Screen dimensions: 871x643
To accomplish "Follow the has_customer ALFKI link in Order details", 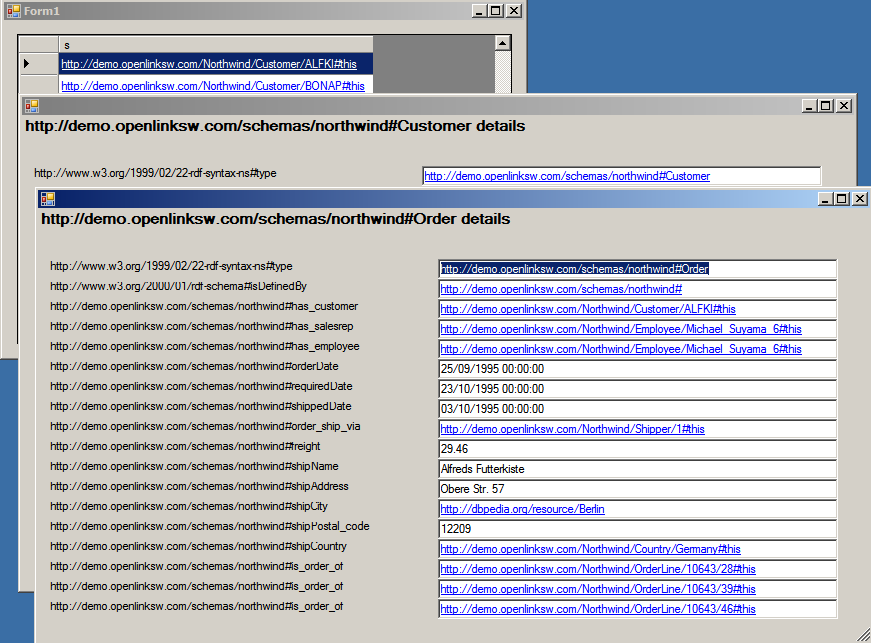I will pyautogui.click(x=587, y=309).
